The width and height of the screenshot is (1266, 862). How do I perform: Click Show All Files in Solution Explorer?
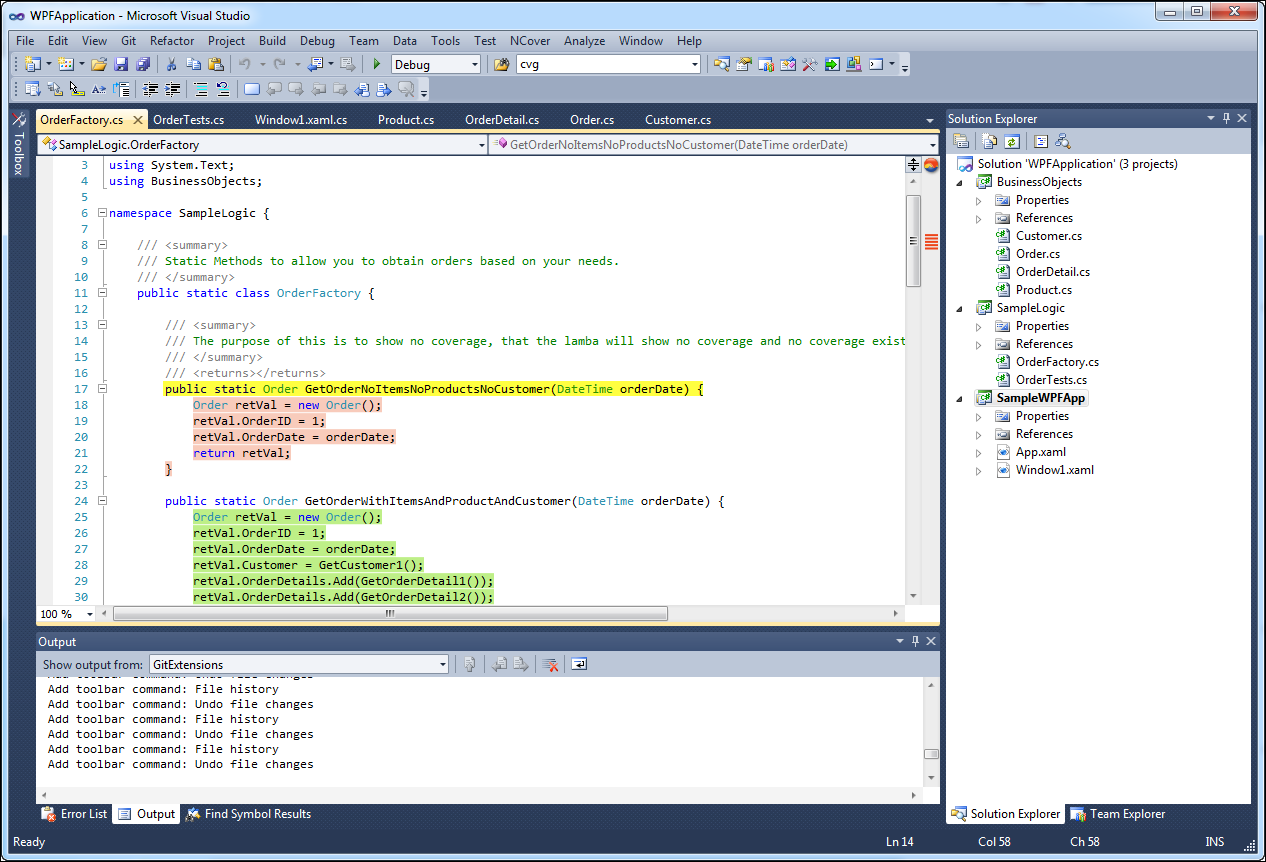click(989, 141)
